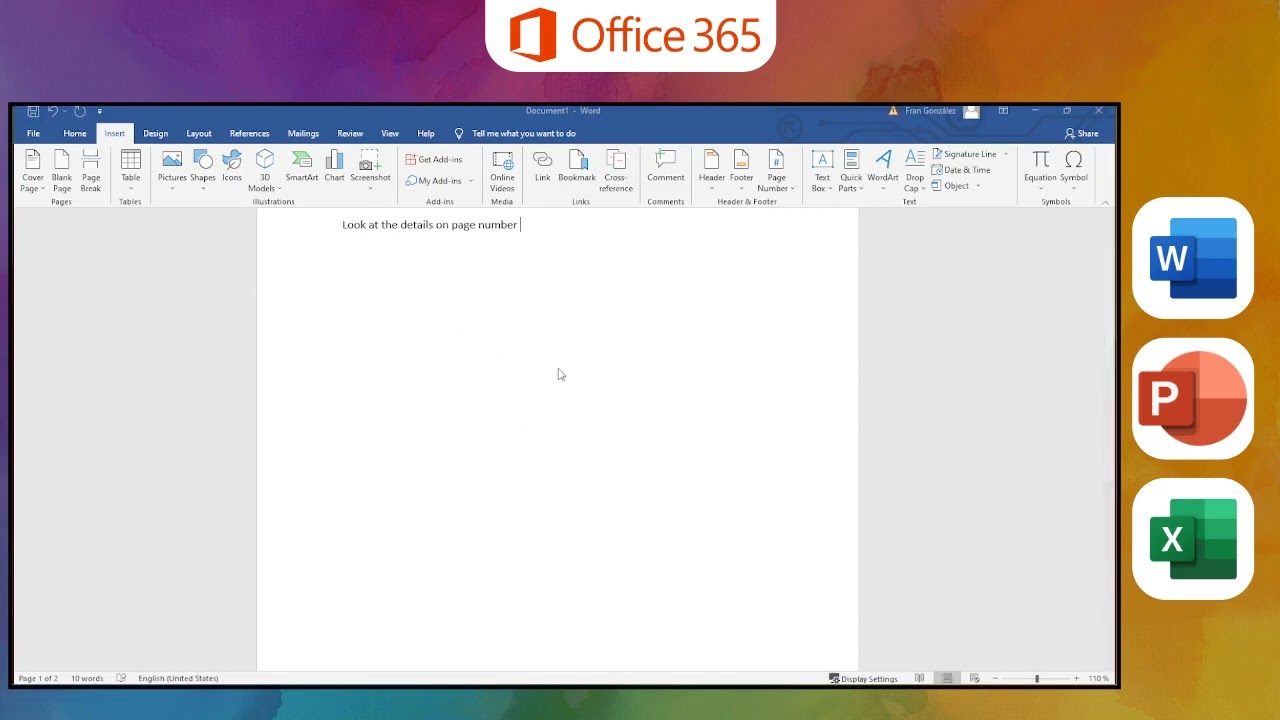Click the Save icon in the title bar
The width and height of the screenshot is (1280, 720).
33,111
